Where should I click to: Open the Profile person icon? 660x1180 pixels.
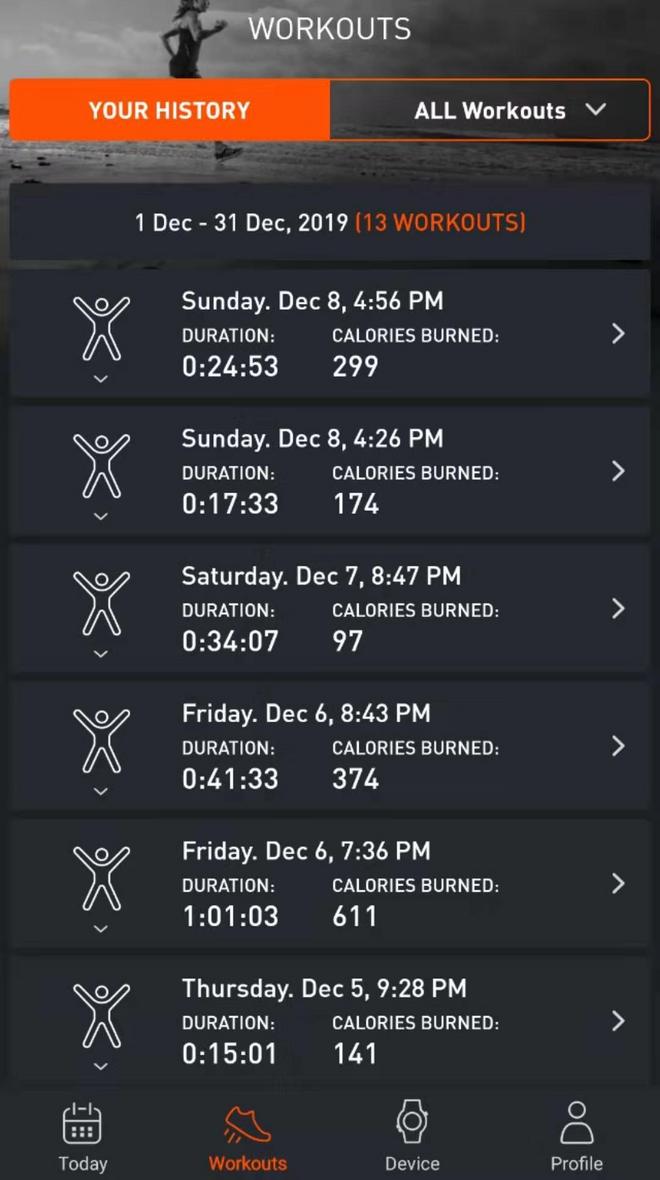tap(577, 1122)
